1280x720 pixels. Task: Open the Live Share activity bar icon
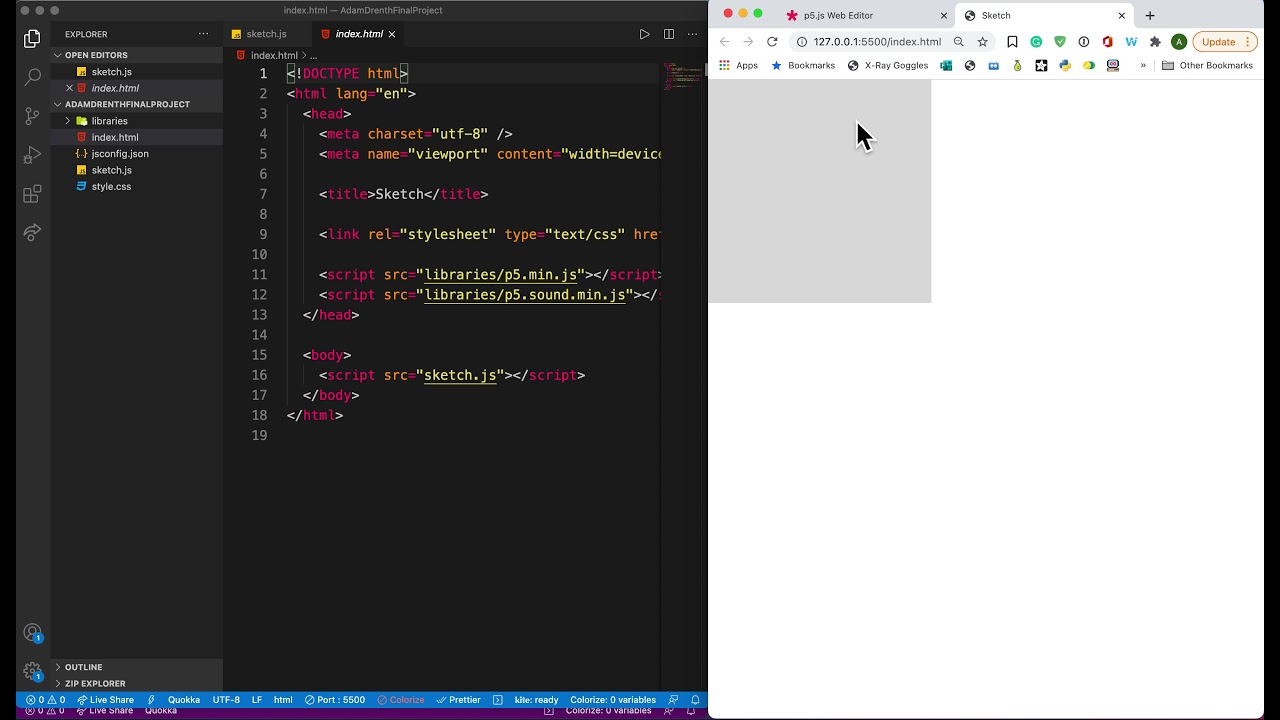(x=32, y=233)
